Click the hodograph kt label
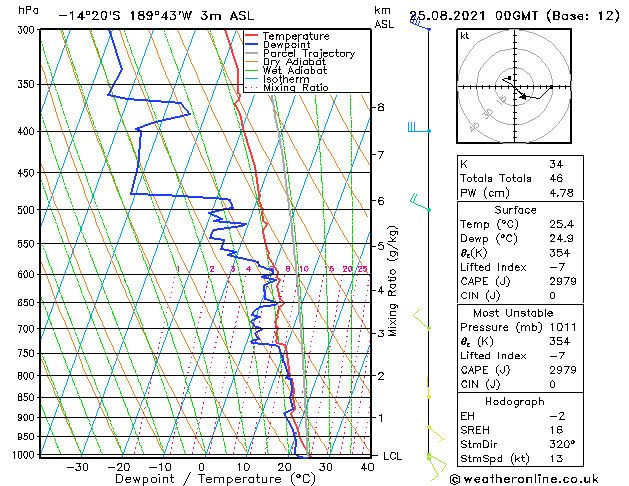629x486 pixels. click(465, 36)
